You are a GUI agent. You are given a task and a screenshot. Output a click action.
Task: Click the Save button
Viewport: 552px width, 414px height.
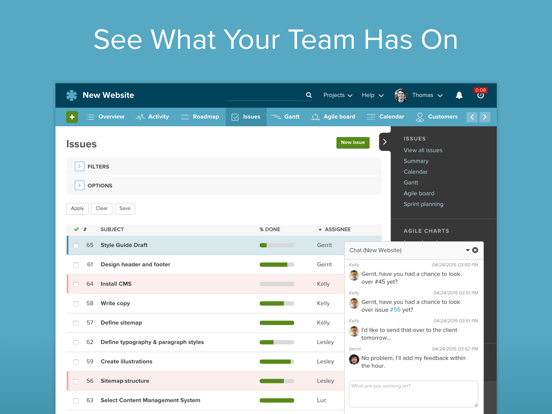click(x=125, y=208)
